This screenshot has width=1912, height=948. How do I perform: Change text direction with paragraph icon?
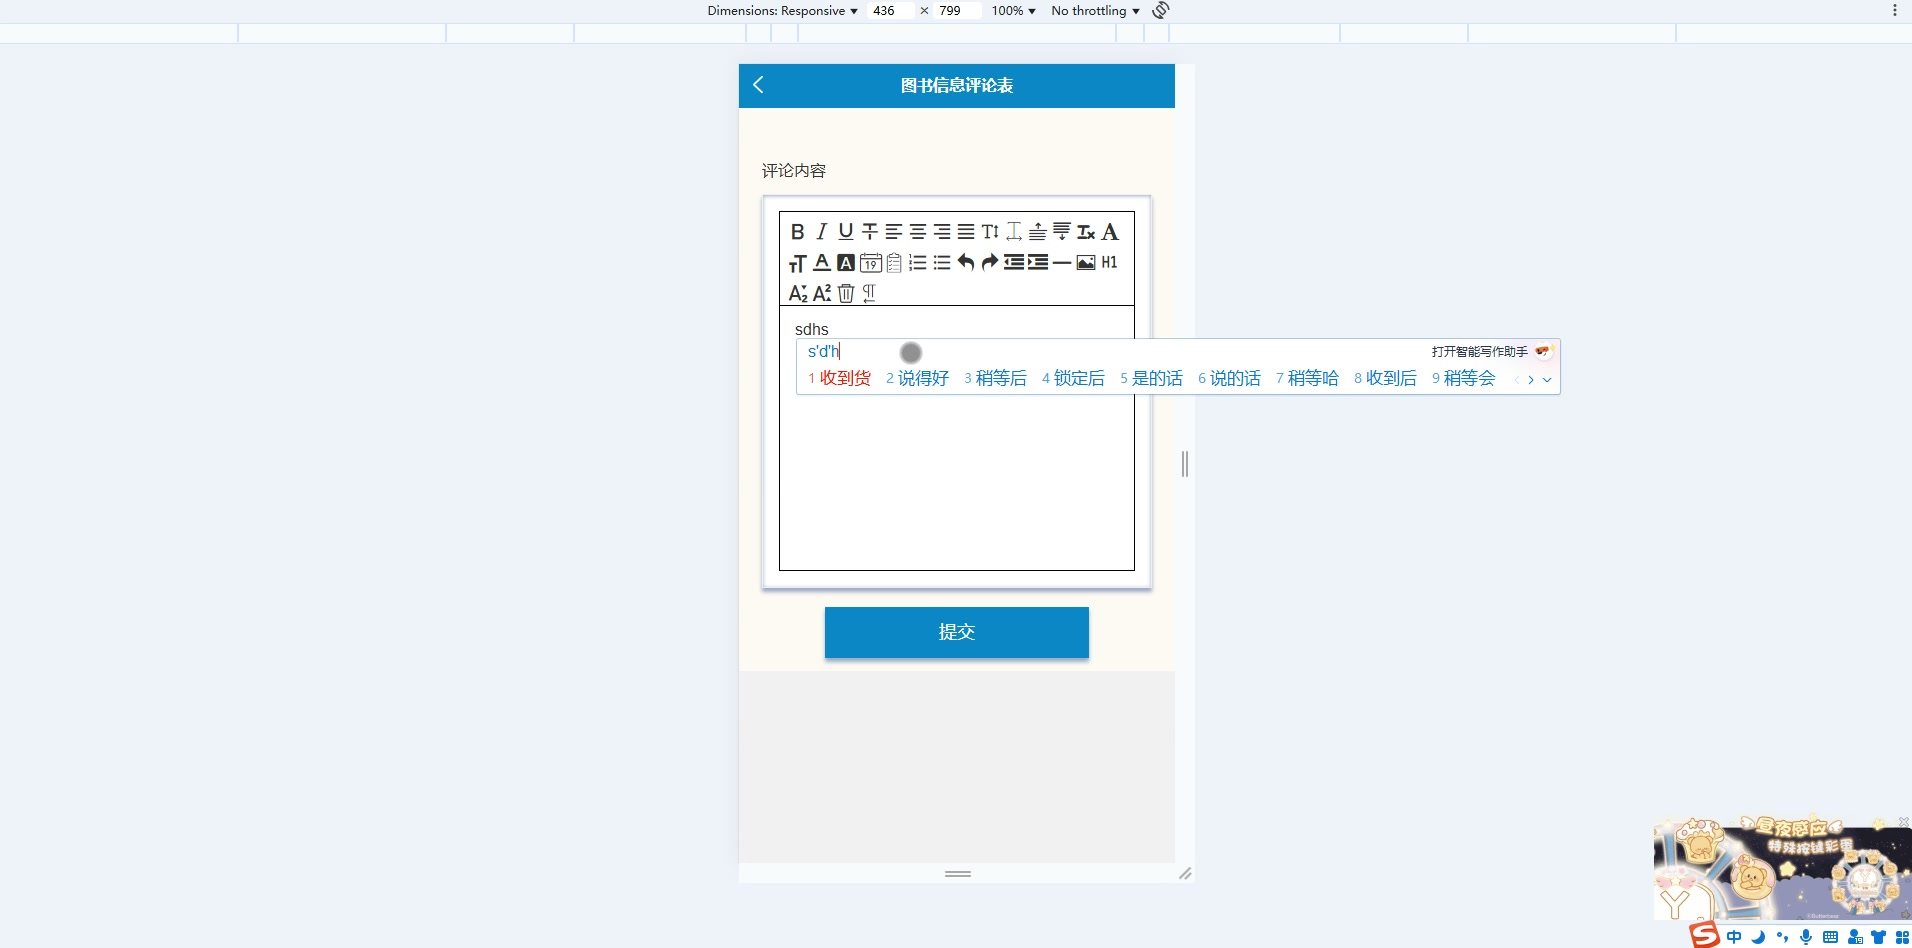(869, 293)
